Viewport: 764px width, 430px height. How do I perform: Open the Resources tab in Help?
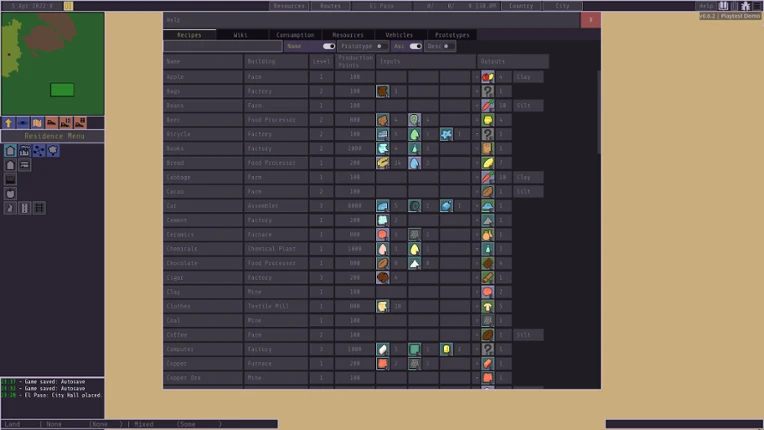(348, 35)
